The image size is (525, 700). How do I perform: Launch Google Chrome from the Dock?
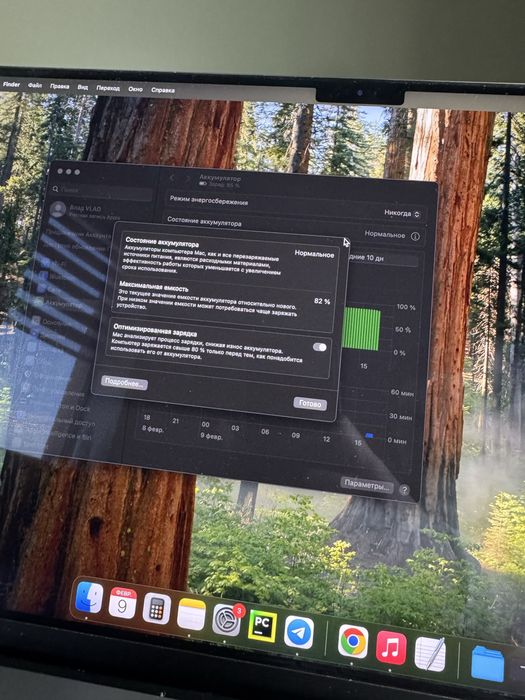pos(353,642)
